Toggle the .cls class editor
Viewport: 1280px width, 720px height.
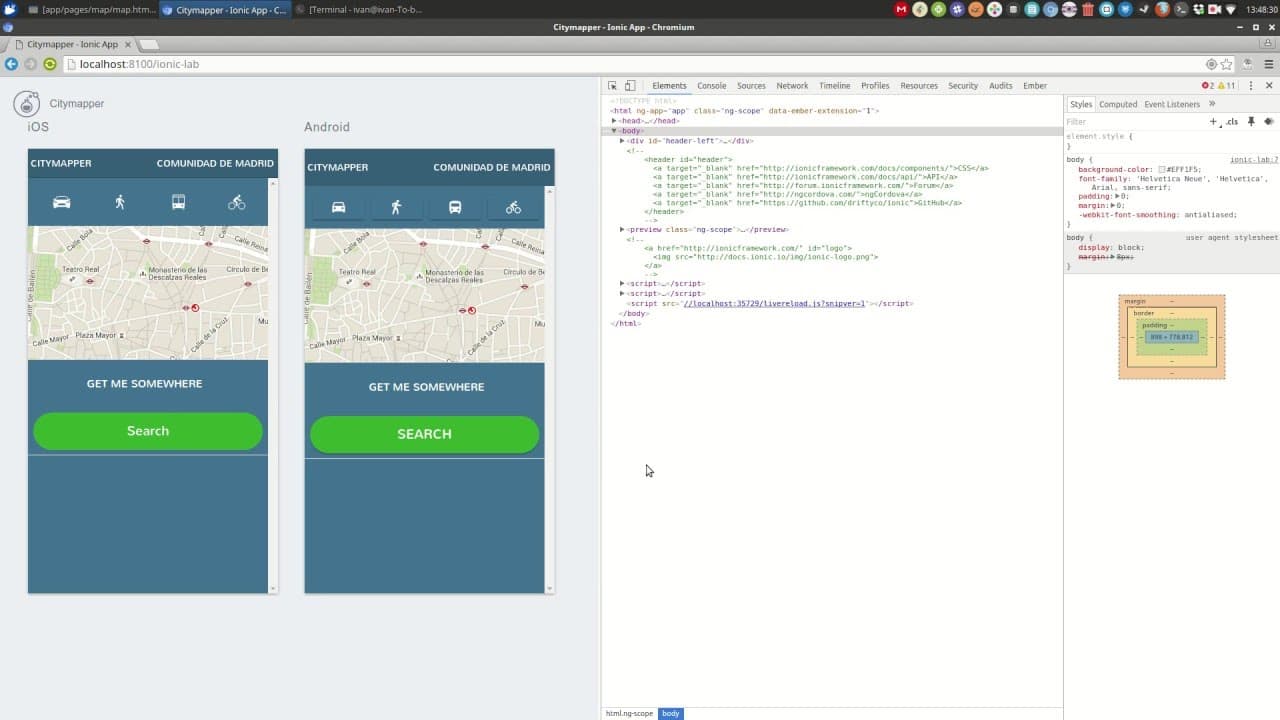pyautogui.click(x=1232, y=122)
